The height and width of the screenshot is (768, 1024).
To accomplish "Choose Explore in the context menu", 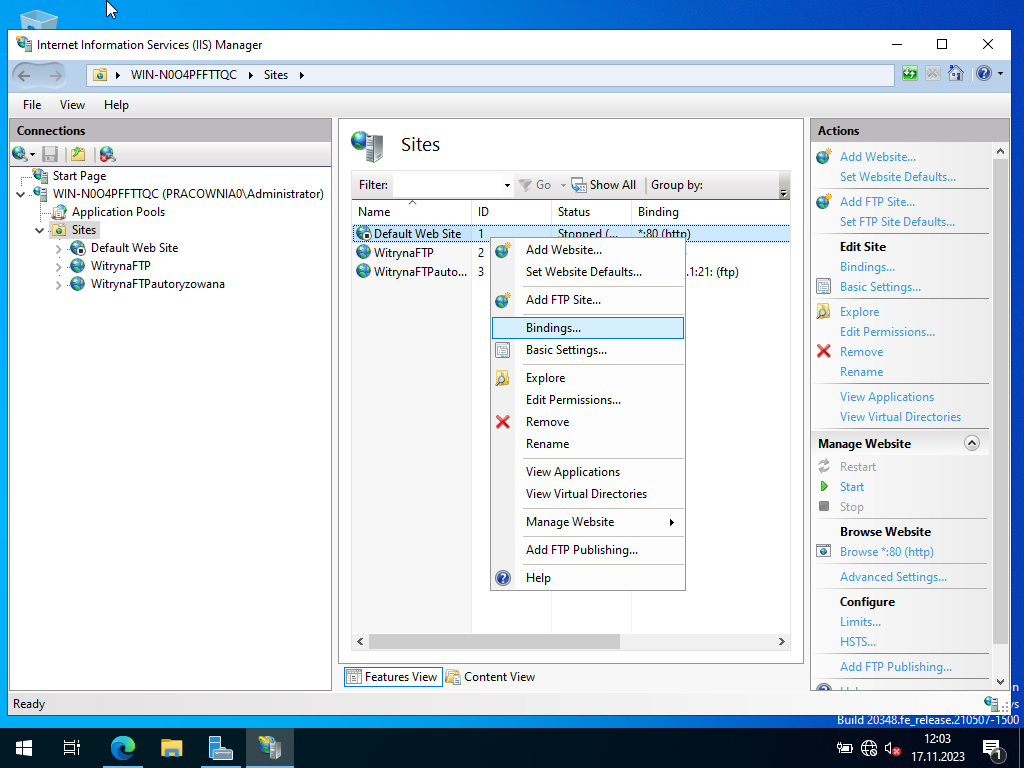I will coord(588,378).
